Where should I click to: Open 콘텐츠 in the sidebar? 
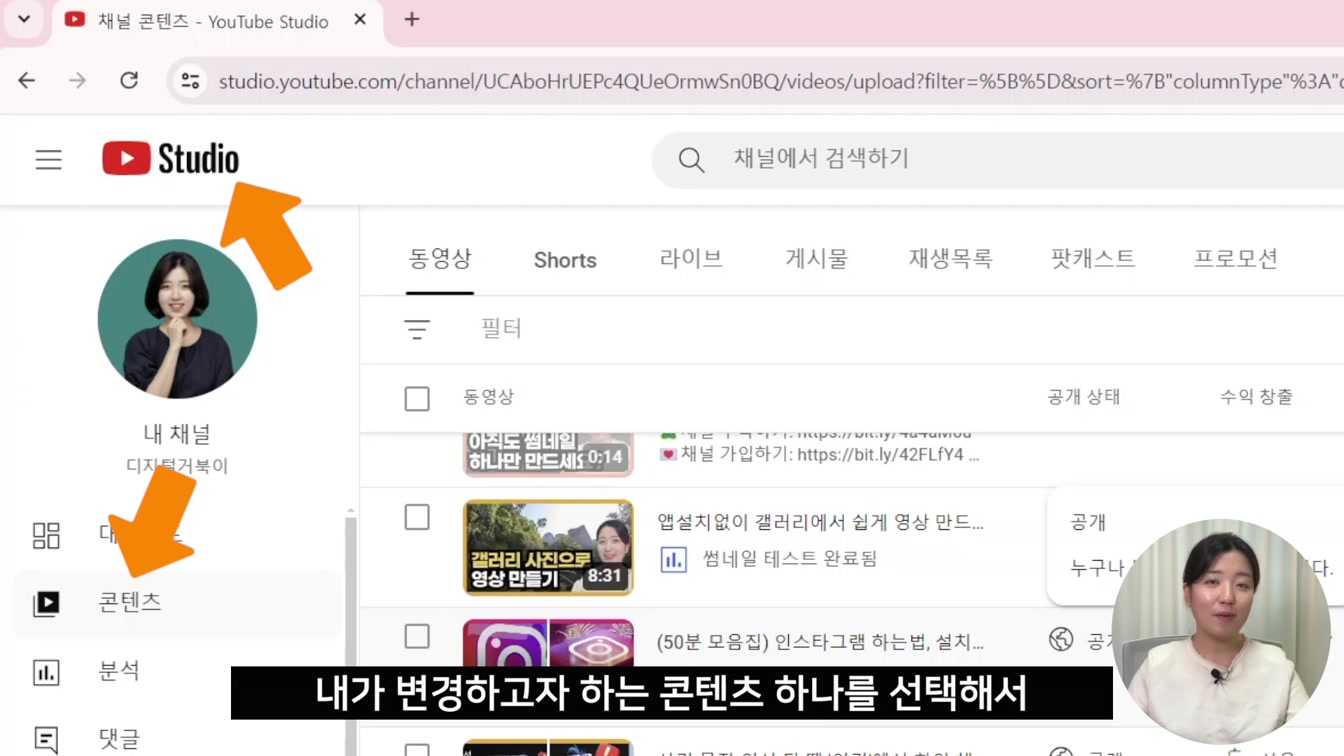coord(177,603)
